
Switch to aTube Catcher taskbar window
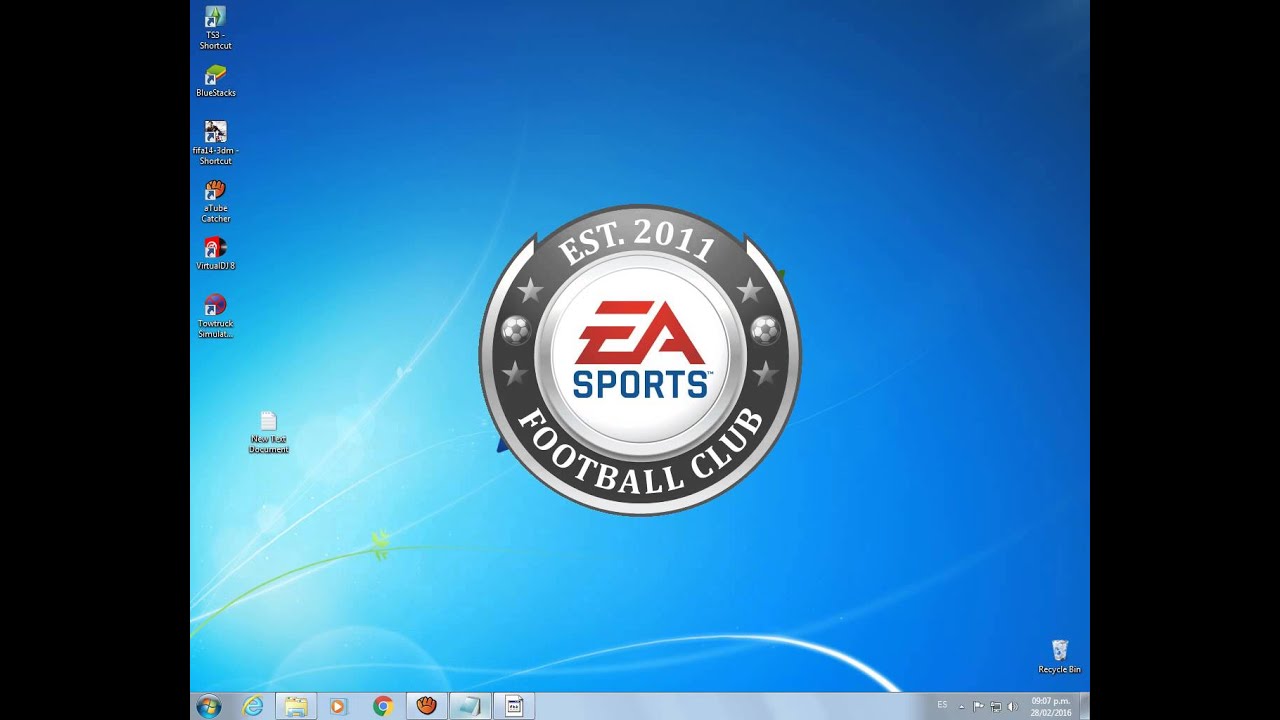427,706
